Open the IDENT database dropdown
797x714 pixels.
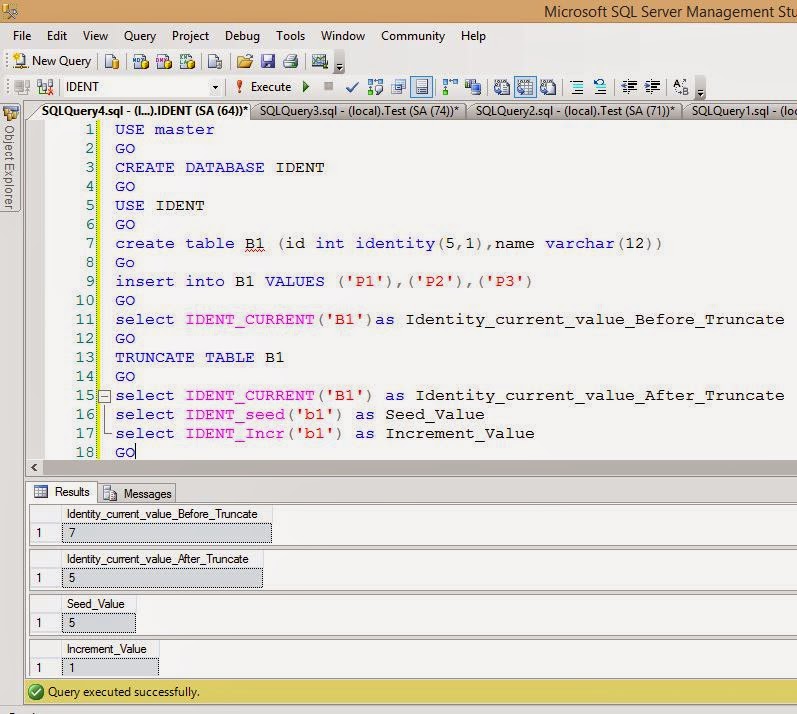pos(215,87)
